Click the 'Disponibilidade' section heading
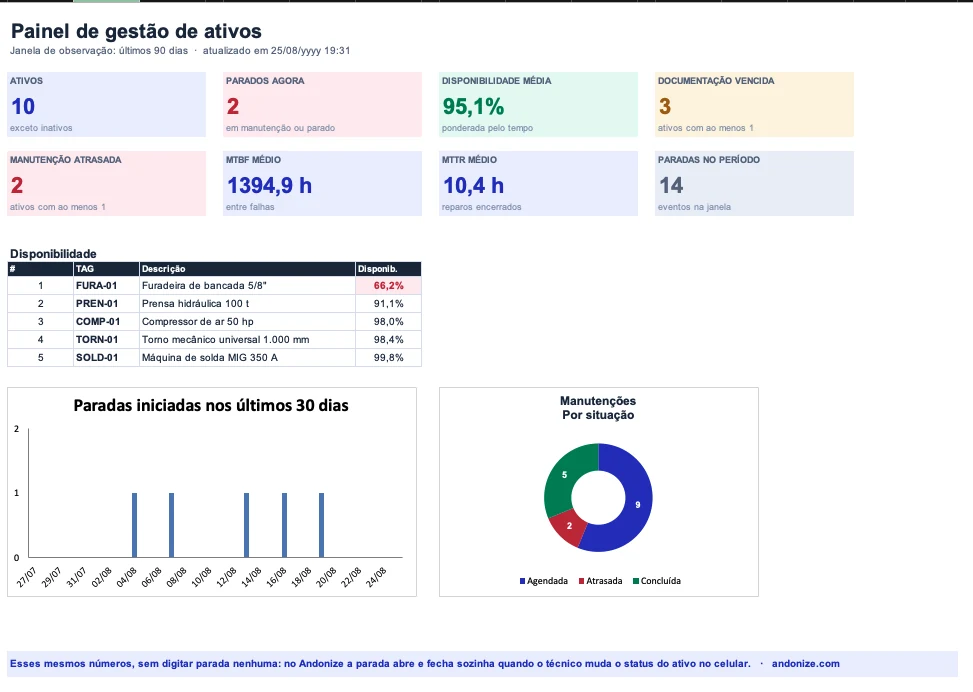 (x=53, y=254)
